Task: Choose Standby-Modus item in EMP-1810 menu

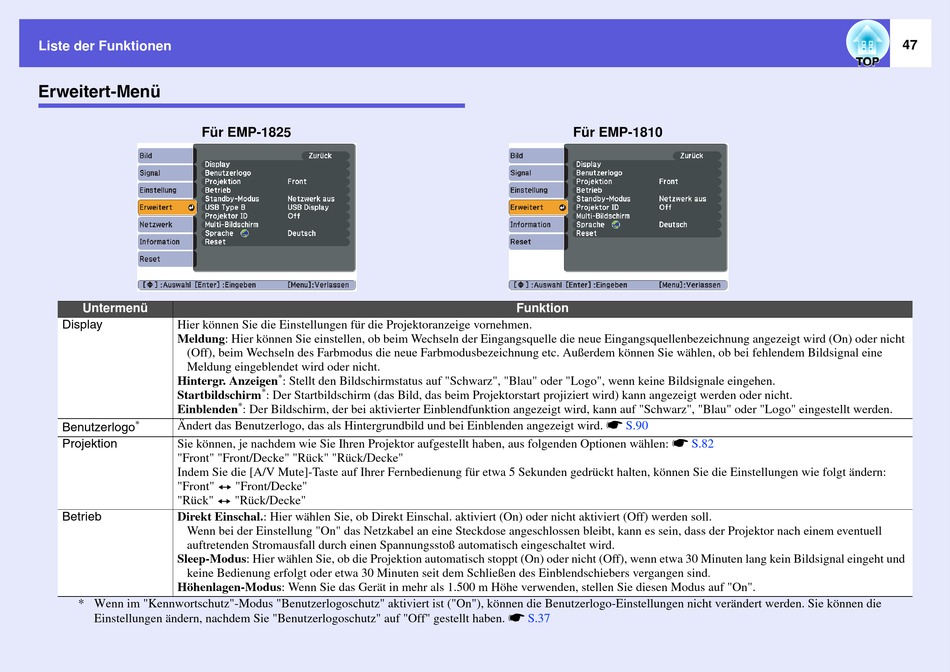Action: point(603,199)
